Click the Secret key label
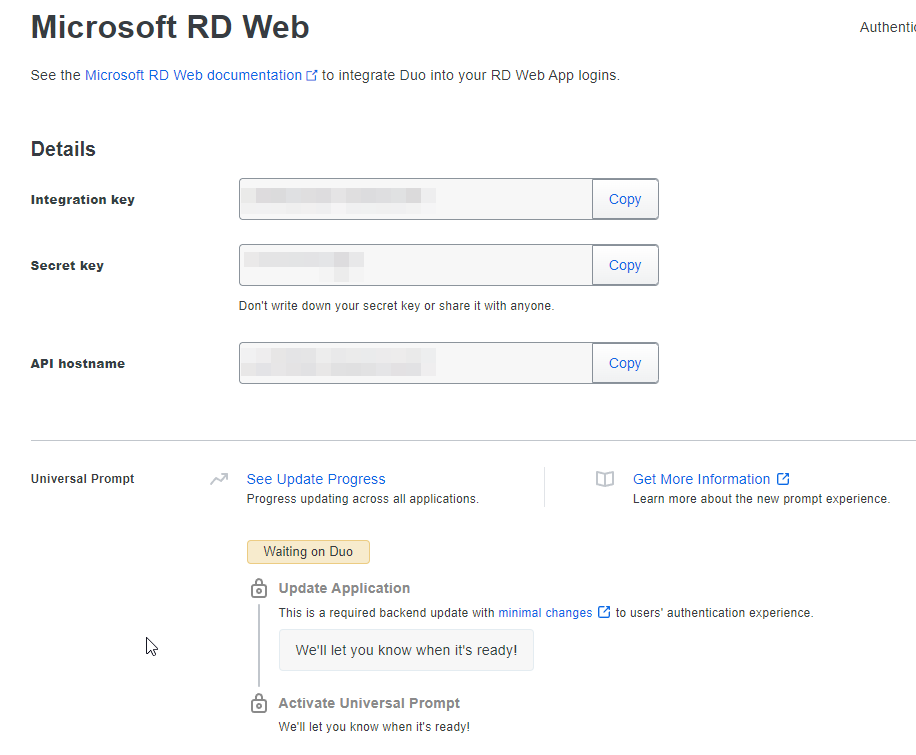 (x=67, y=266)
